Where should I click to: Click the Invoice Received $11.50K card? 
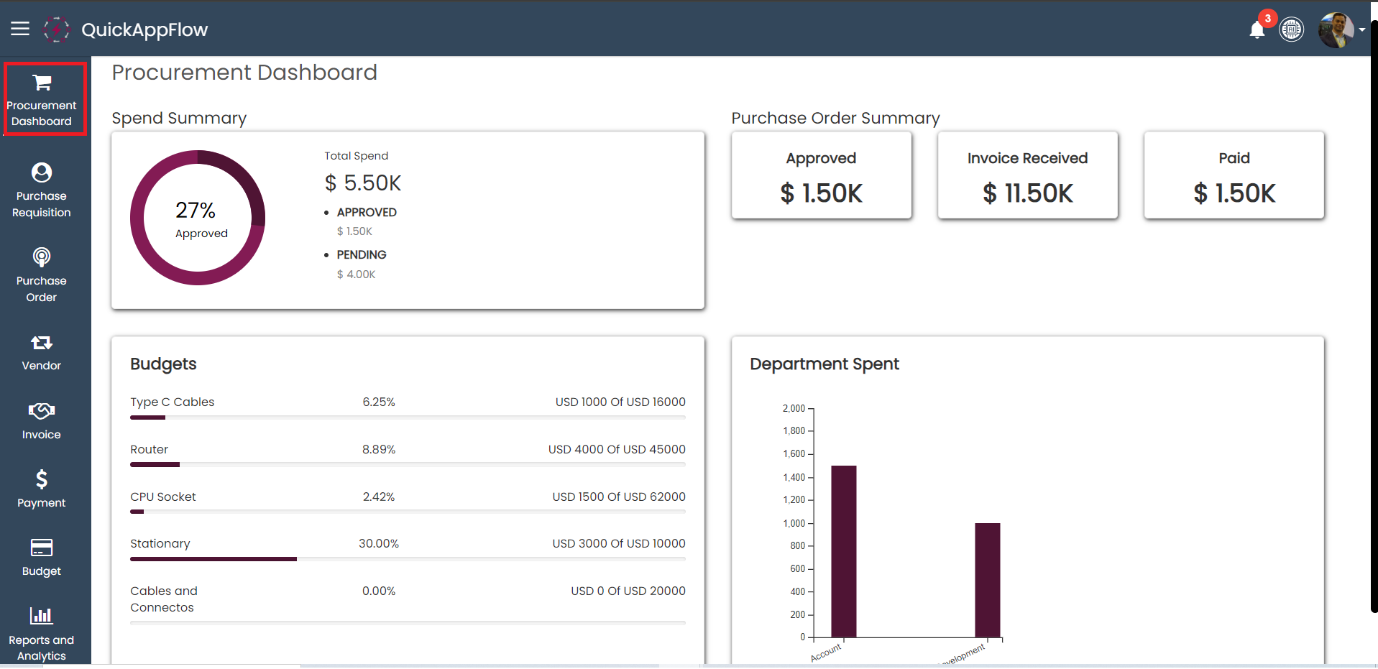(1027, 176)
